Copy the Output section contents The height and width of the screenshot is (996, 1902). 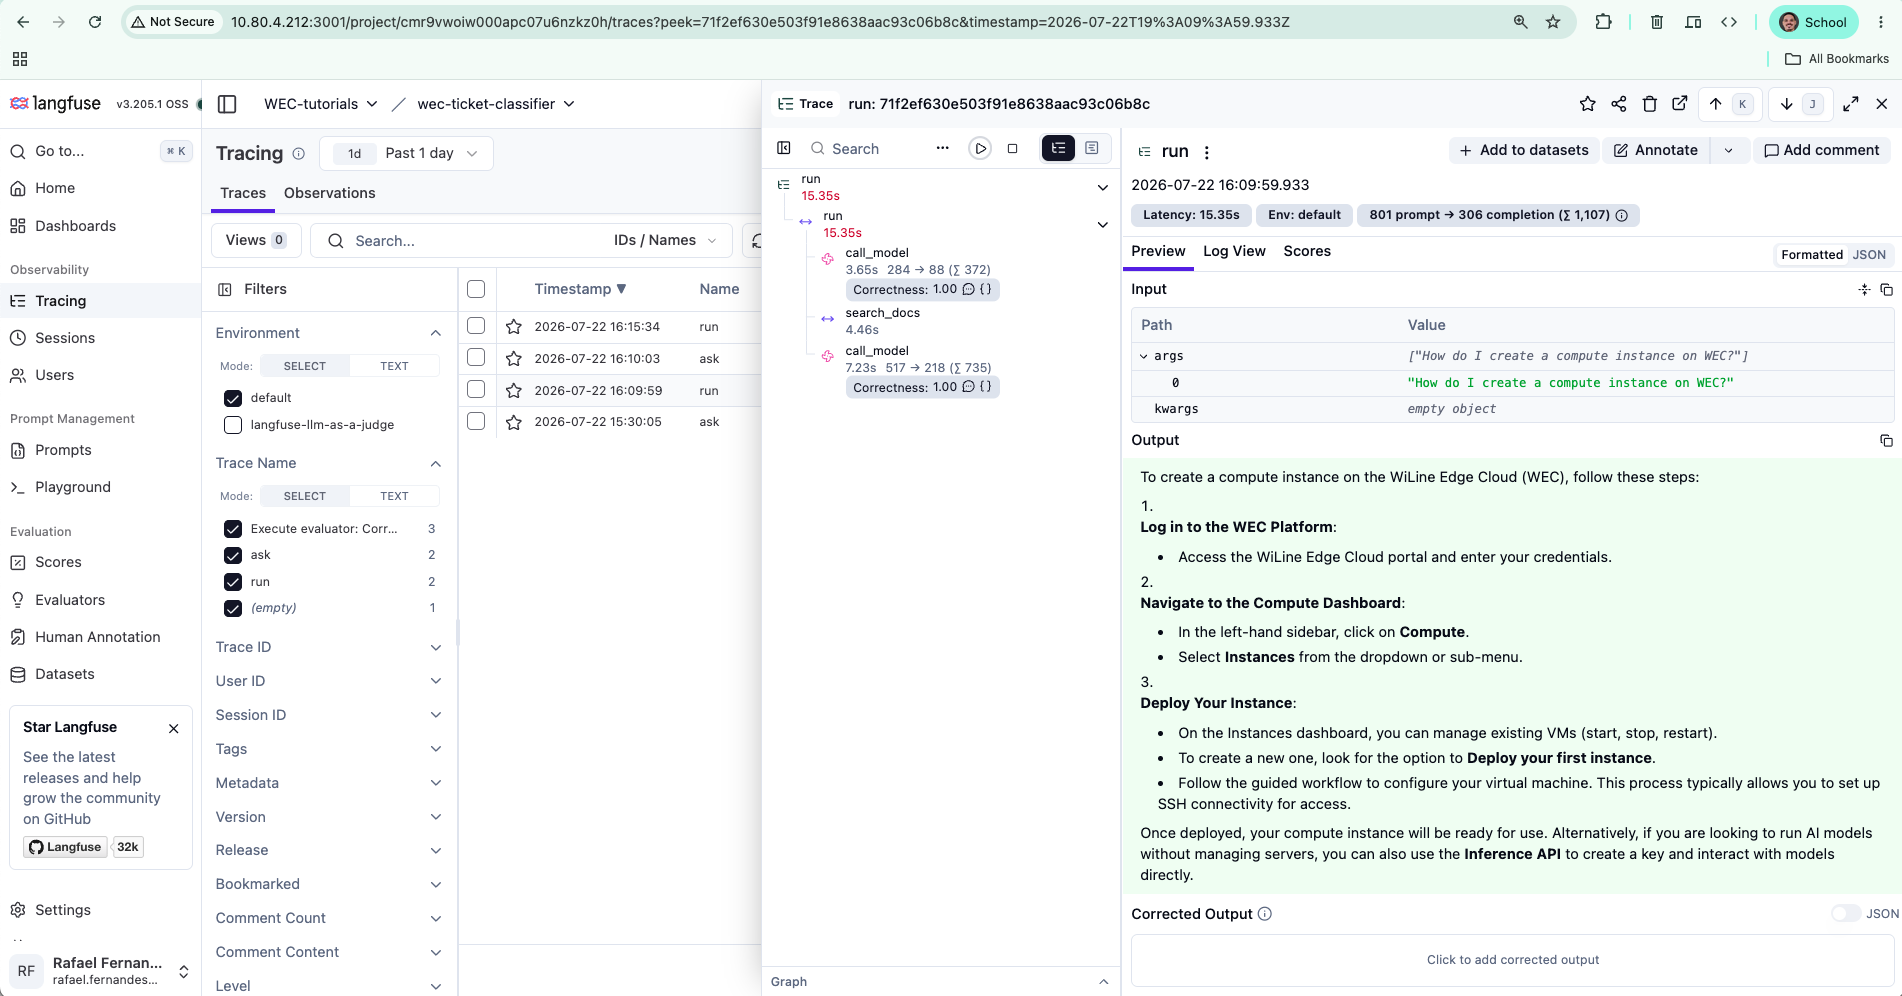(1886, 440)
